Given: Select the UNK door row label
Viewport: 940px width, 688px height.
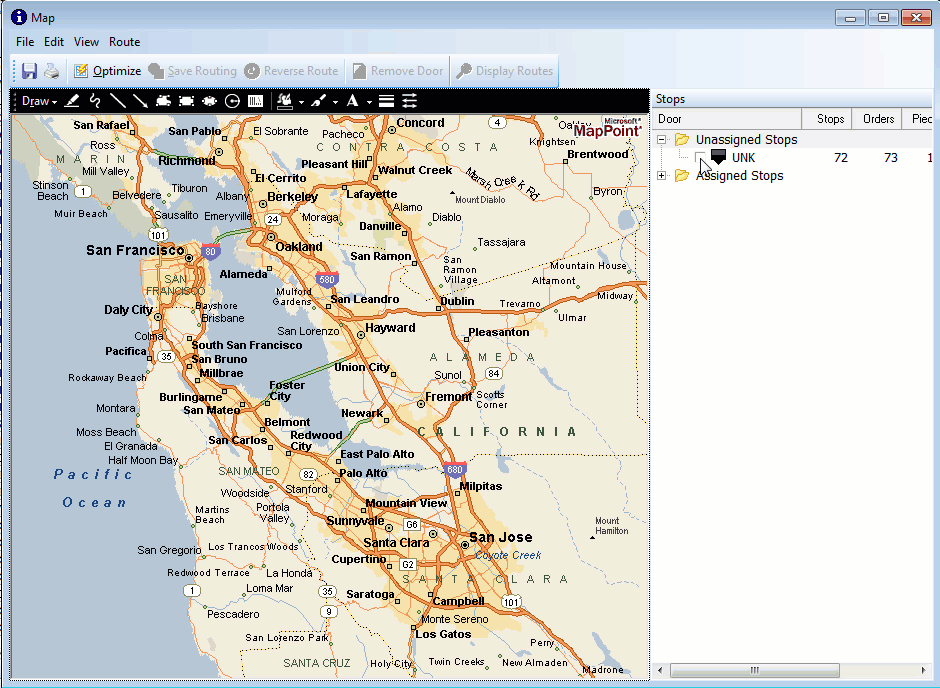Looking at the screenshot, I should 743,158.
